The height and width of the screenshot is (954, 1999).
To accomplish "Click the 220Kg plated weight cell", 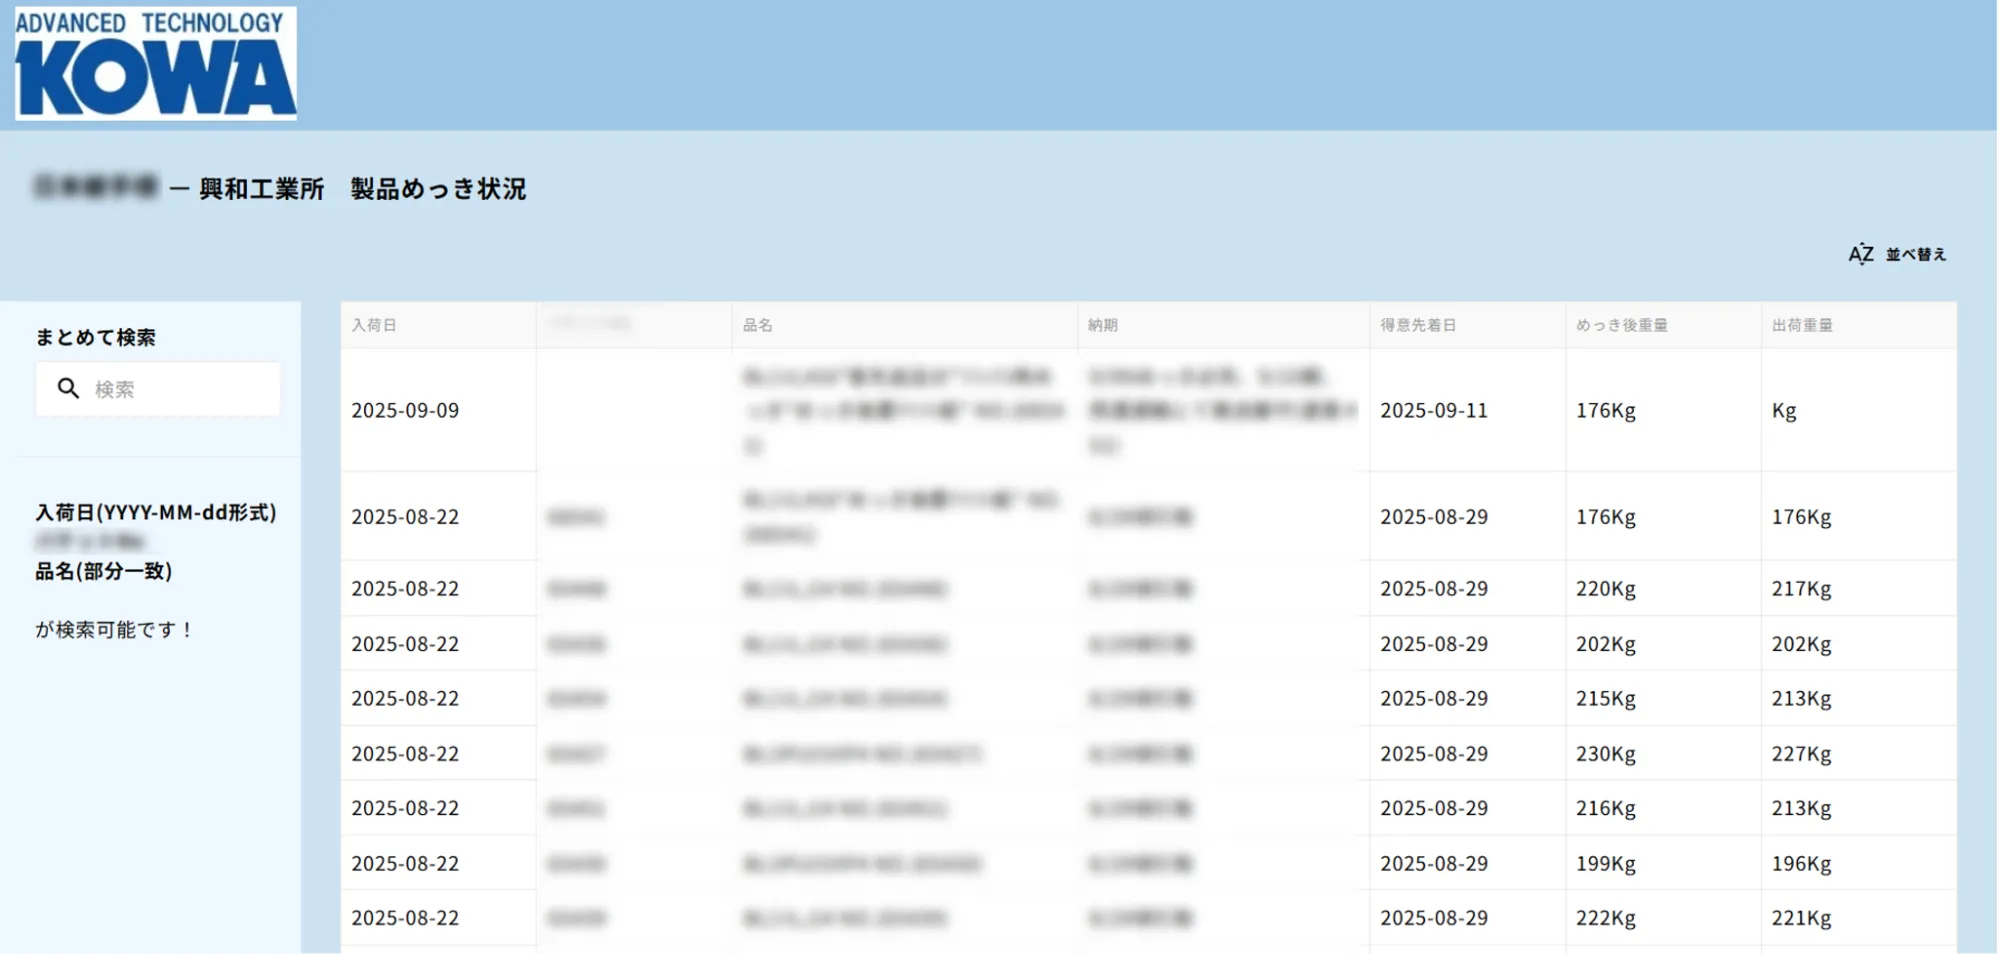I will [x=1605, y=589].
